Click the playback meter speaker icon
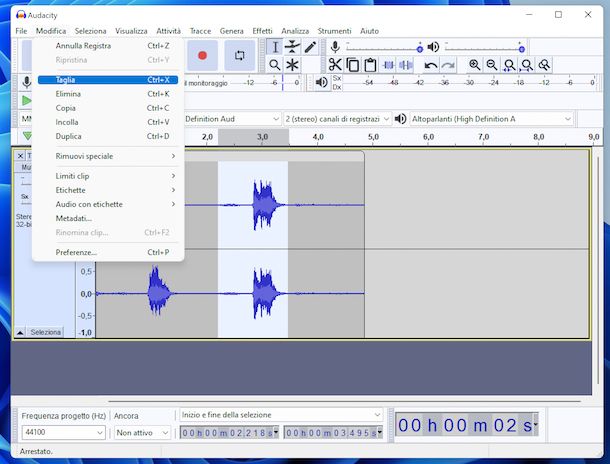 [x=321, y=82]
